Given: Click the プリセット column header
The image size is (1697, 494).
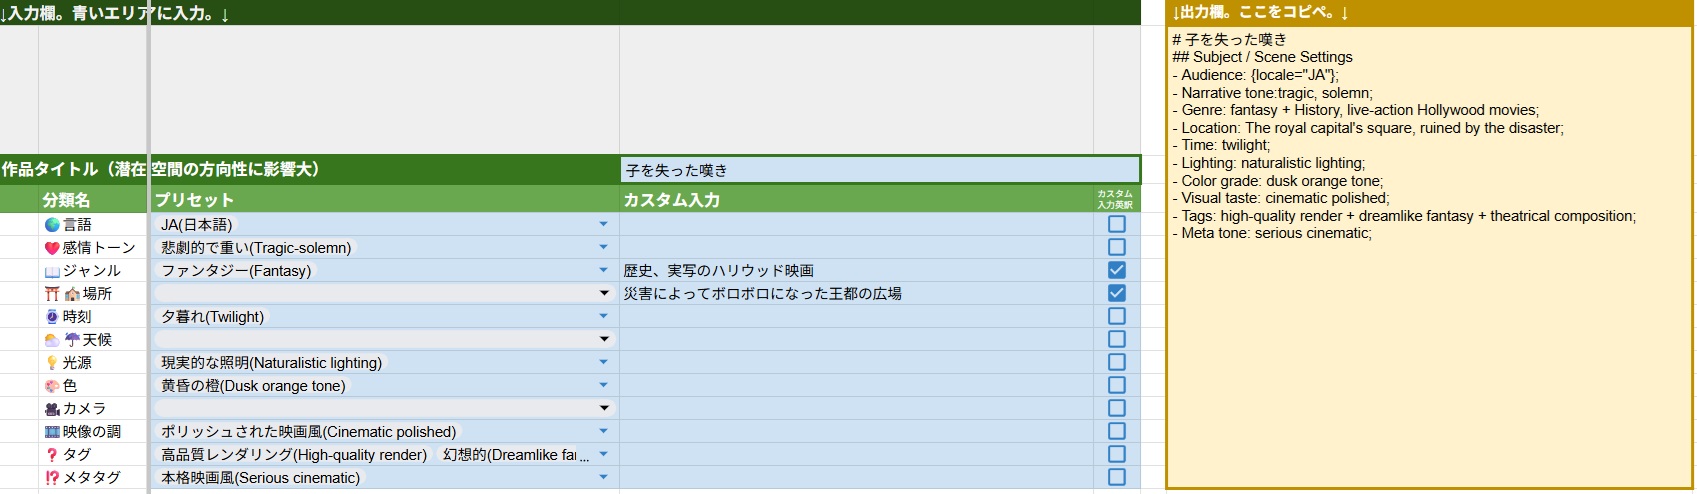Looking at the screenshot, I should point(194,200).
